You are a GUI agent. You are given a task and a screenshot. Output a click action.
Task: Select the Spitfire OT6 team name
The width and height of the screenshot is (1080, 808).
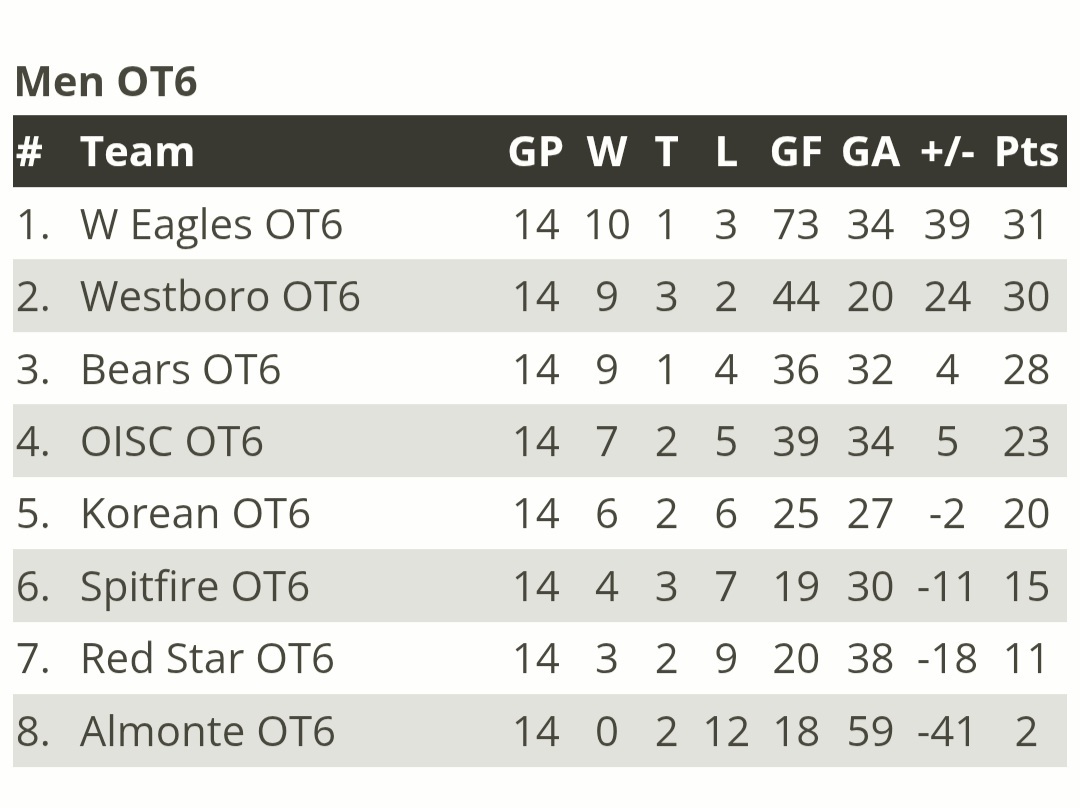tap(194, 586)
